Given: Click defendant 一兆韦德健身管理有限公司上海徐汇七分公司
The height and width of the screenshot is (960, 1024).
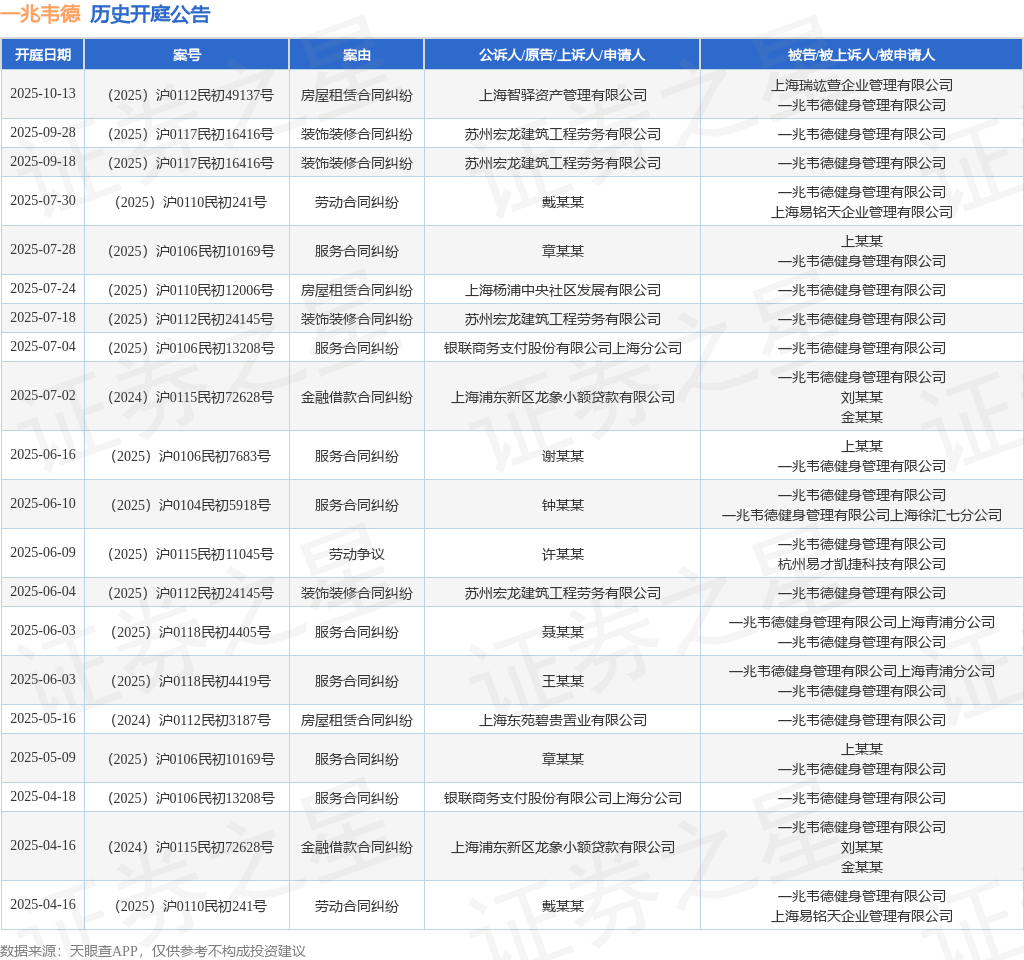Looking at the screenshot, I should pos(861,515).
